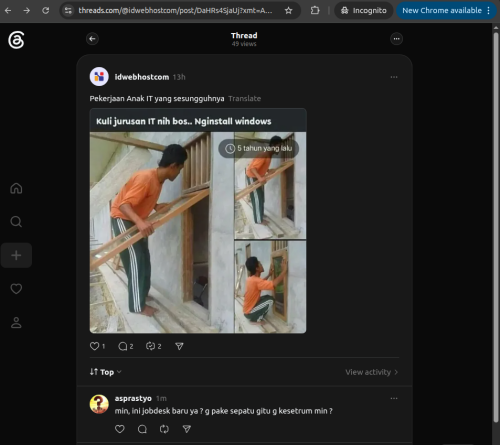Like the asprastyo comment

pyautogui.click(x=120, y=429)
